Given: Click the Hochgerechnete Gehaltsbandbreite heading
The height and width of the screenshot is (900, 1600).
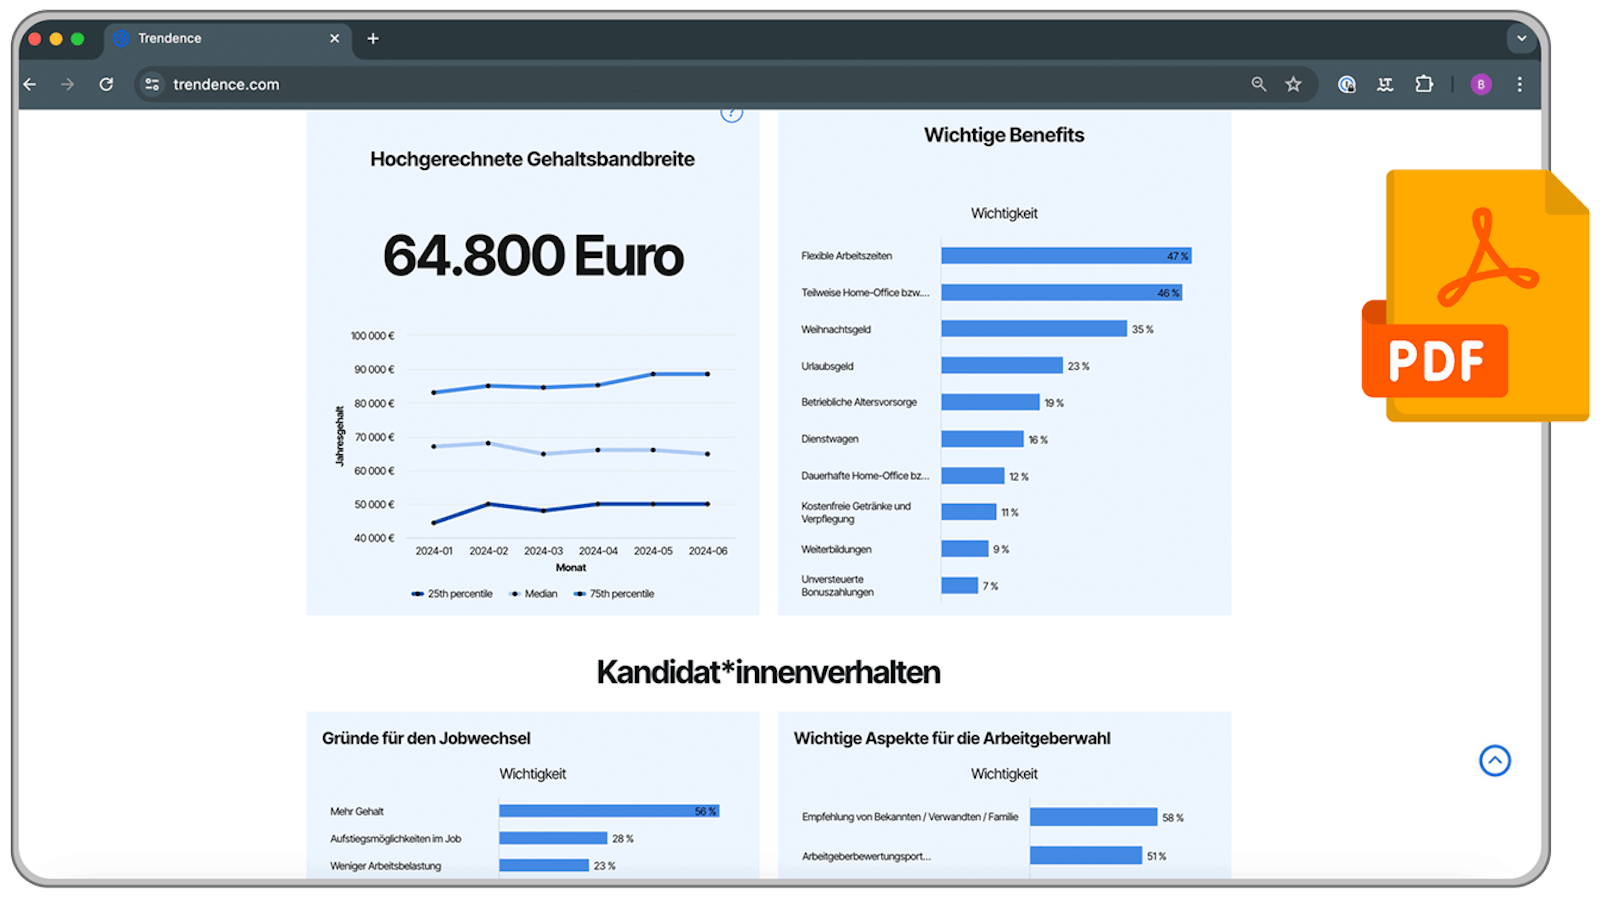Looking at the screenshot, I should (532, 159).
